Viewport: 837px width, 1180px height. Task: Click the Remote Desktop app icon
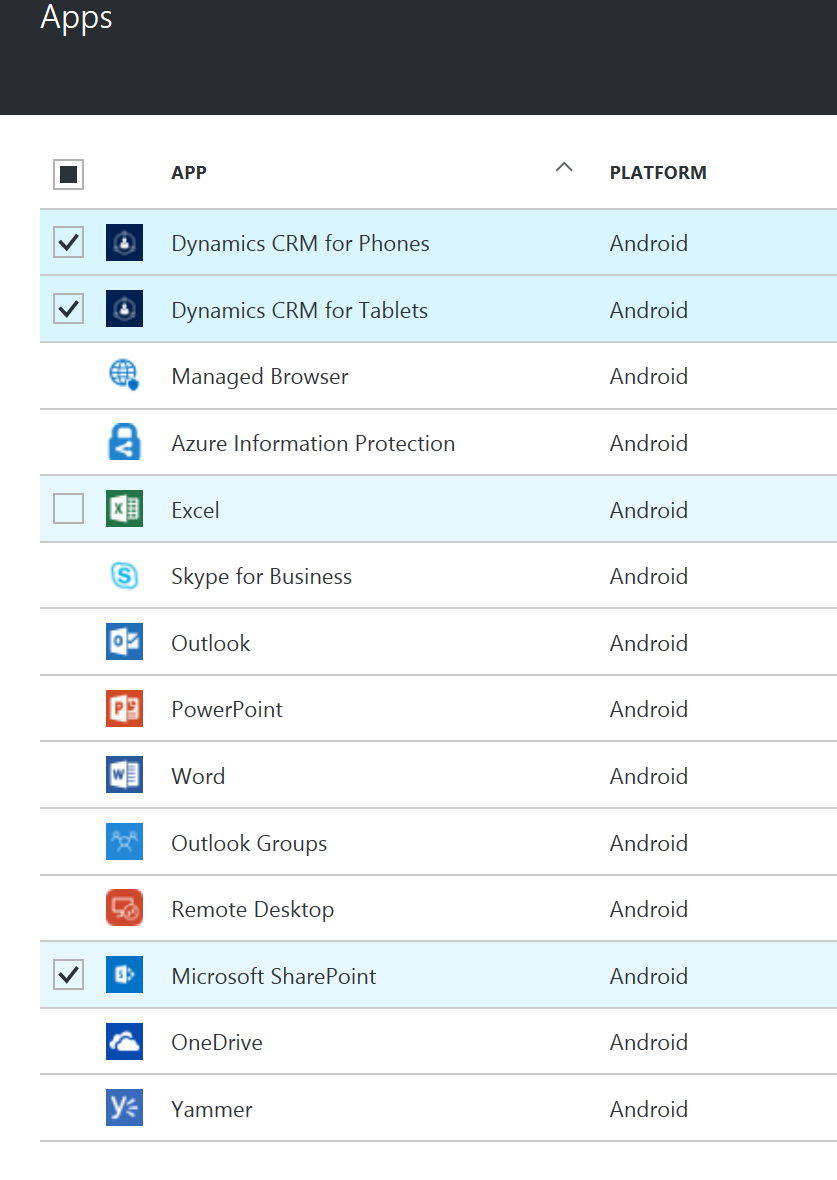(124, 909)
